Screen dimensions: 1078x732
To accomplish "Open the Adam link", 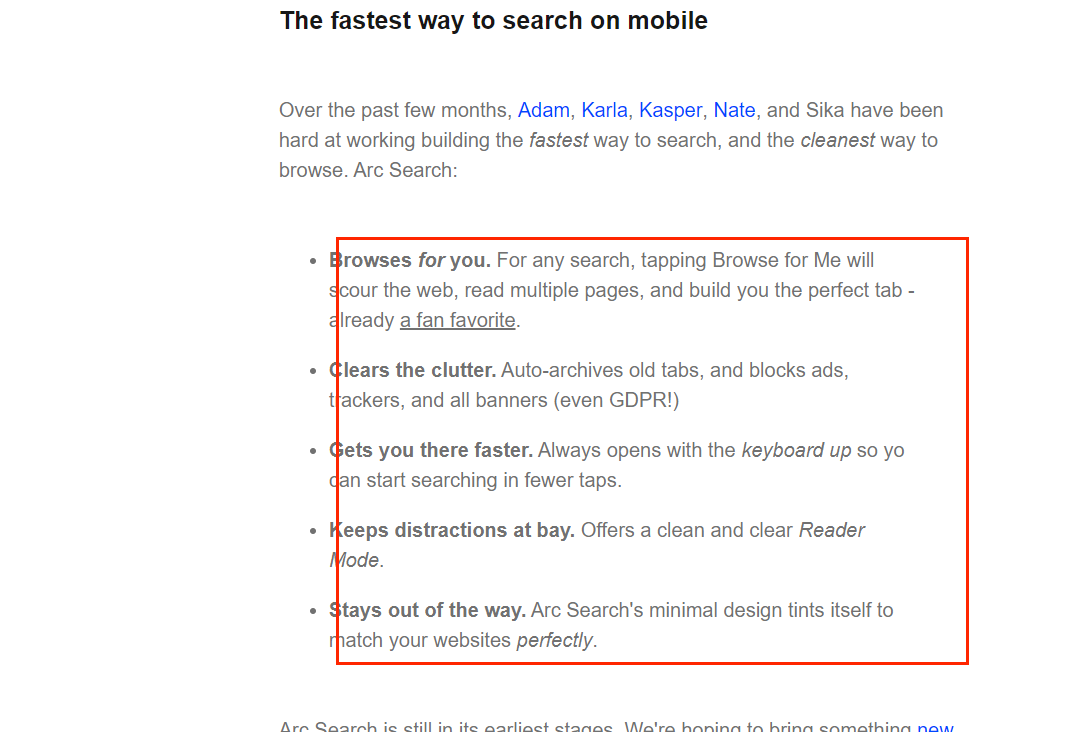I will click(x=543, y=111).
